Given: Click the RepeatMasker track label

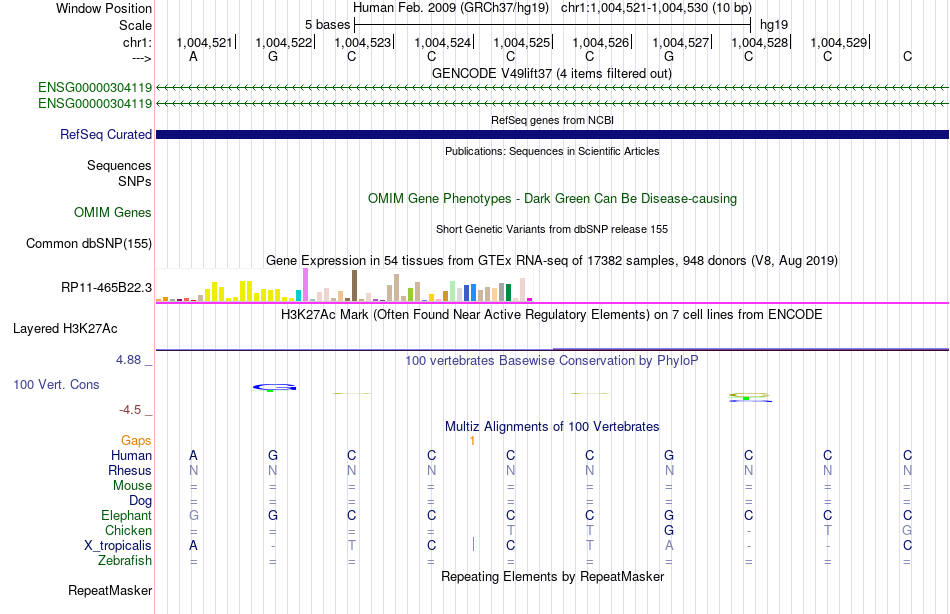Looking at the screenshot, I should tap(110, 590).
